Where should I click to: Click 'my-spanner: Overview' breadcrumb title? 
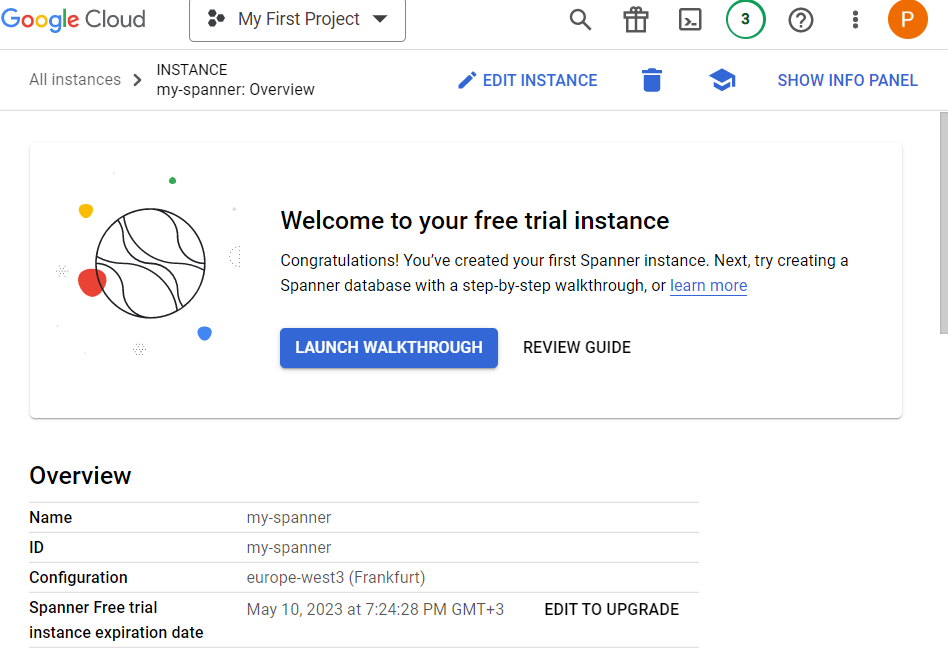tap(235, 89)
